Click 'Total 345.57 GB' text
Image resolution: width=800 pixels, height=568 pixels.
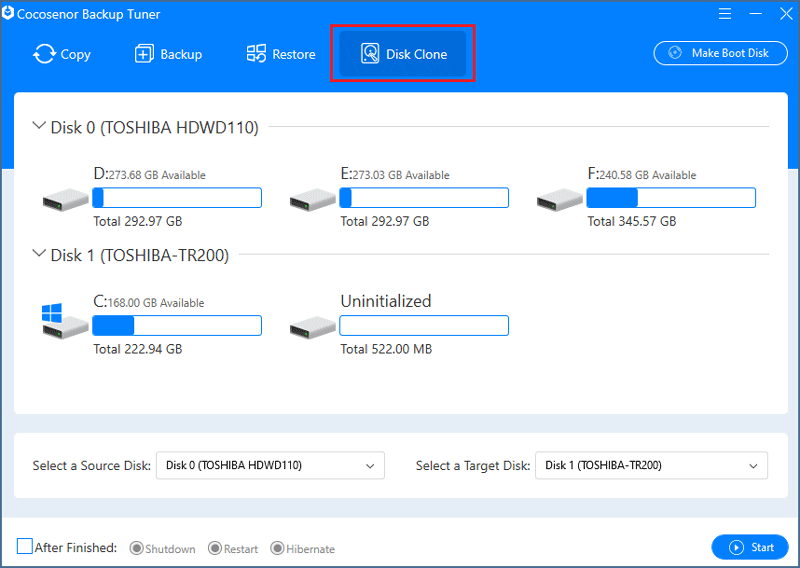tap(632, 221)
